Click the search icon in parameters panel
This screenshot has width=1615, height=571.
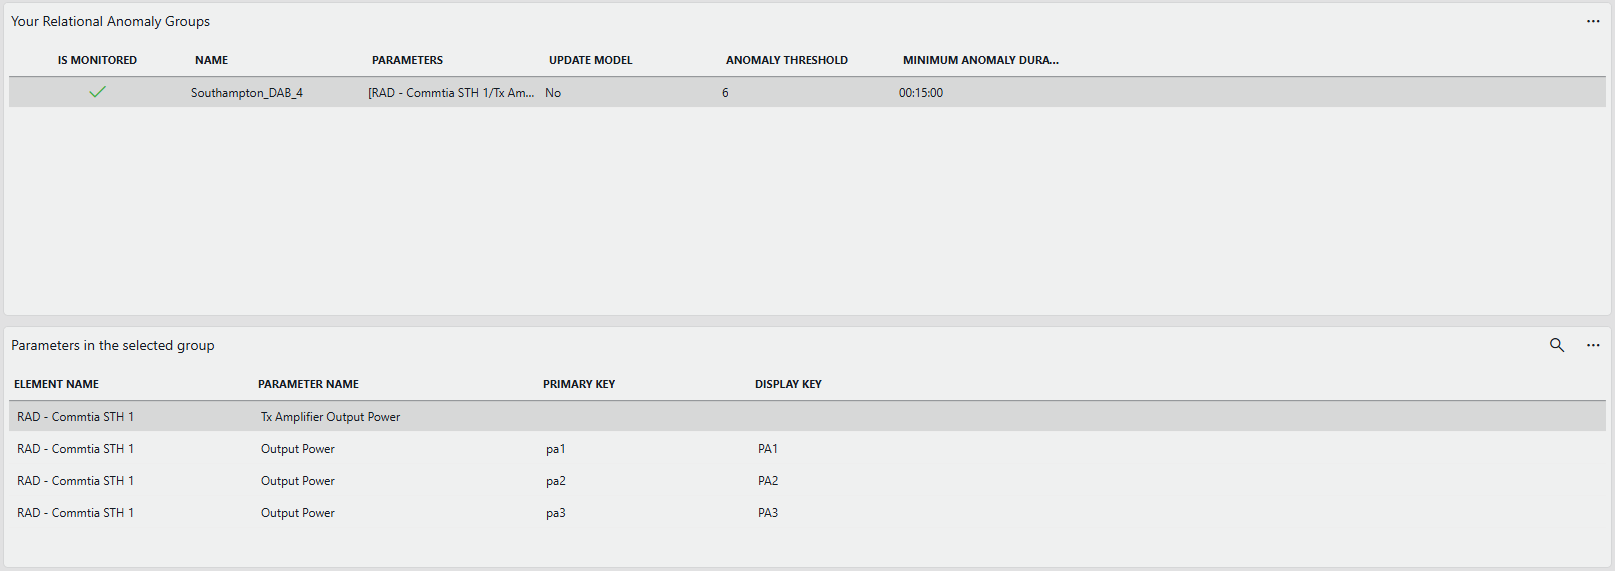(x=1557, y=345)
